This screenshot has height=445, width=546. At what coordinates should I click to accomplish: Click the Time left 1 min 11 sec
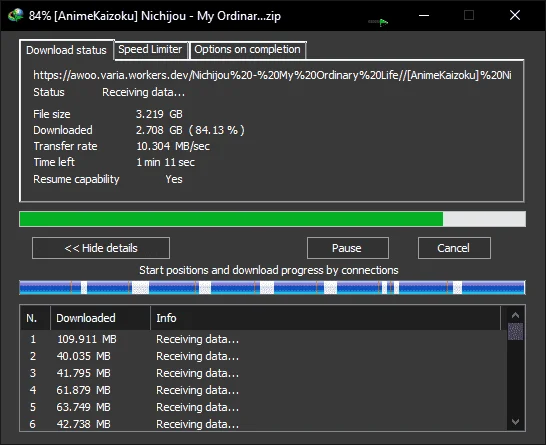point(165,162)
